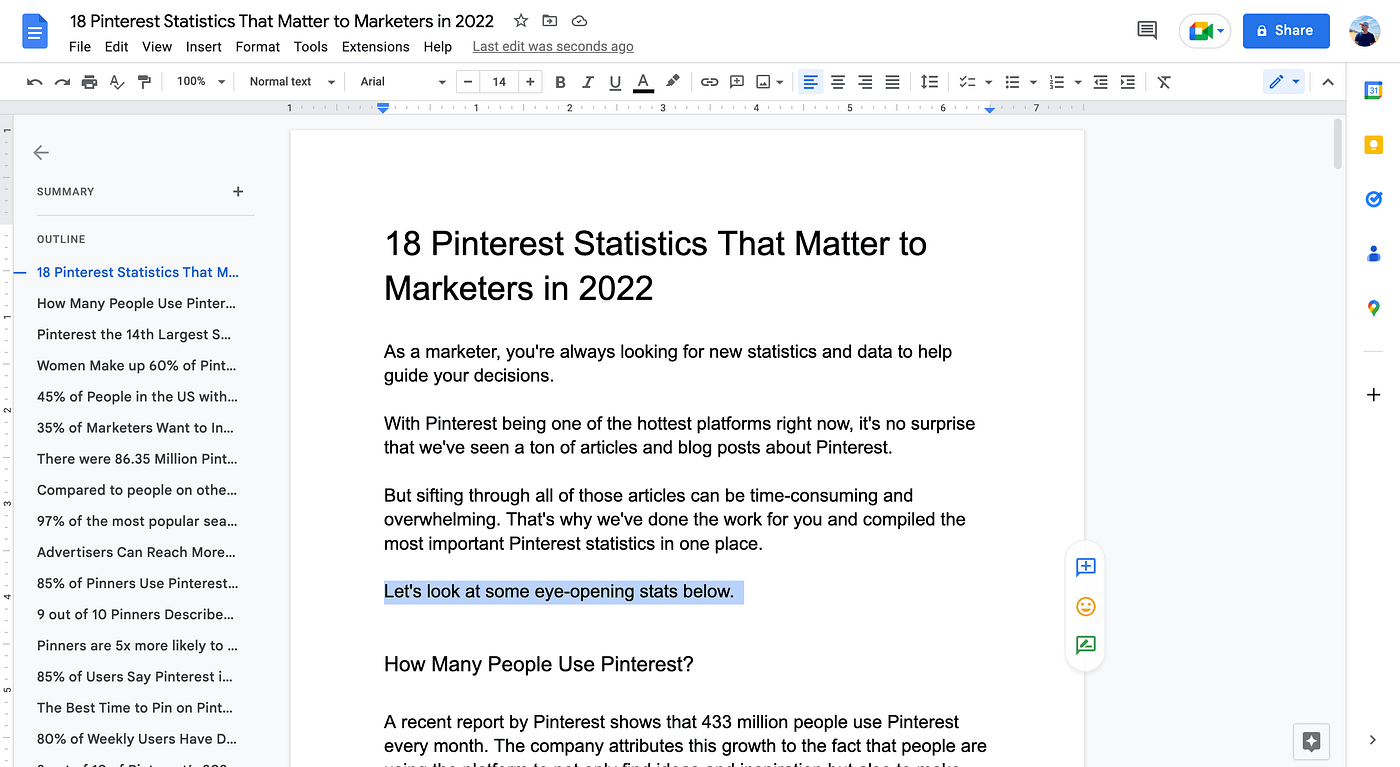Suggest edits on selected text
This screenshot has width=1400, height=767.
pos(1085,645)
